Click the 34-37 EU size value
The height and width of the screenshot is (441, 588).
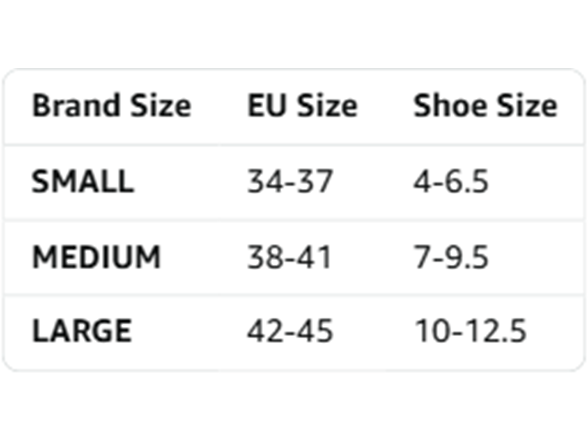point(290,182)
